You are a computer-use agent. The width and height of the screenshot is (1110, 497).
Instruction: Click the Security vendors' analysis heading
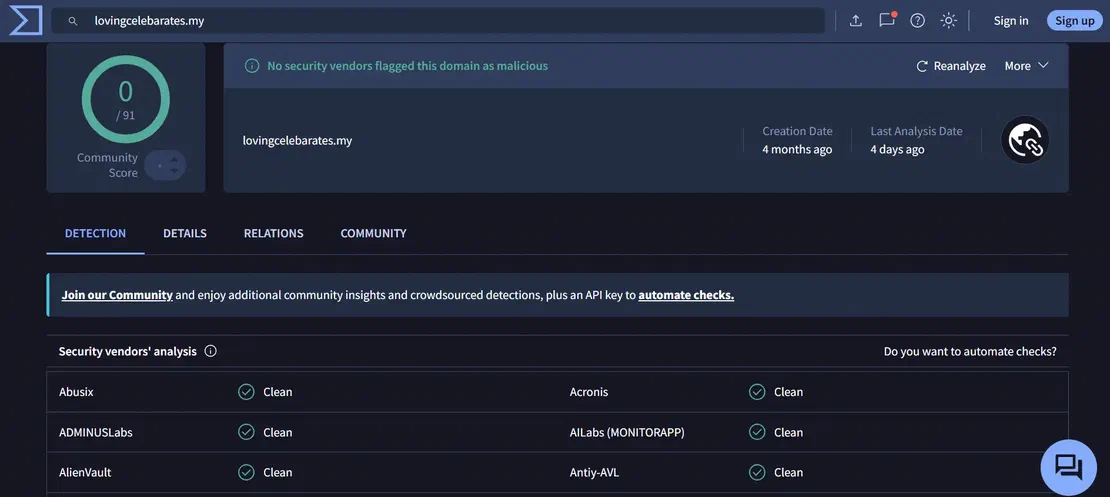click(127, 351)
